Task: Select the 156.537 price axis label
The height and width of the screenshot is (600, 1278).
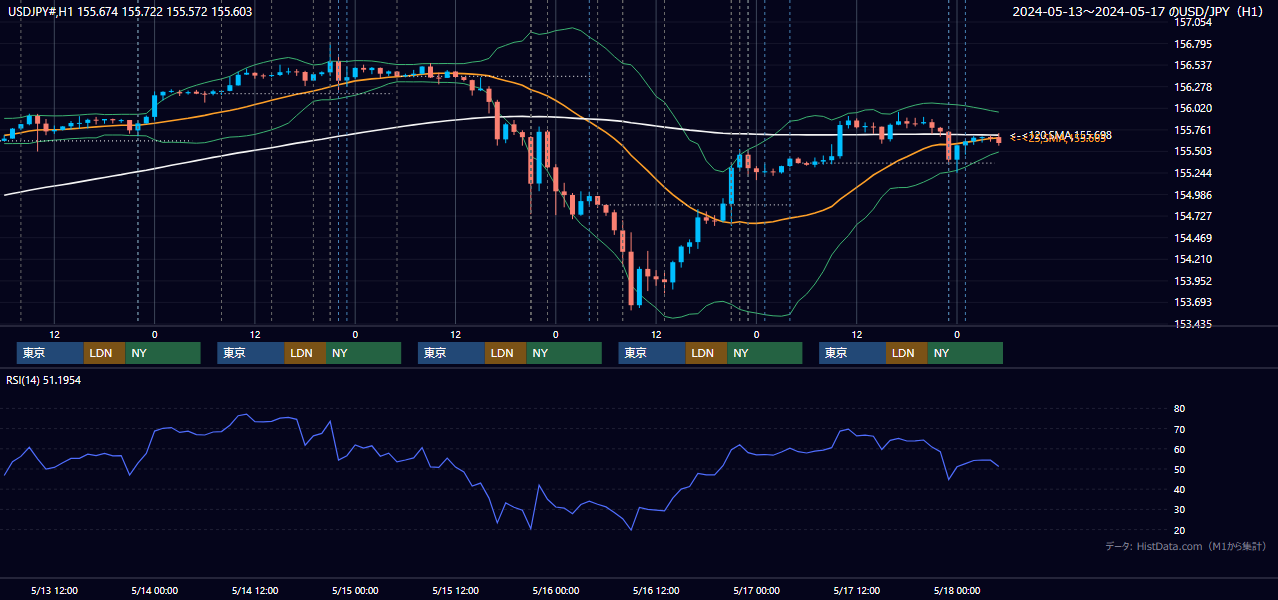Action: click(1193, 65)
